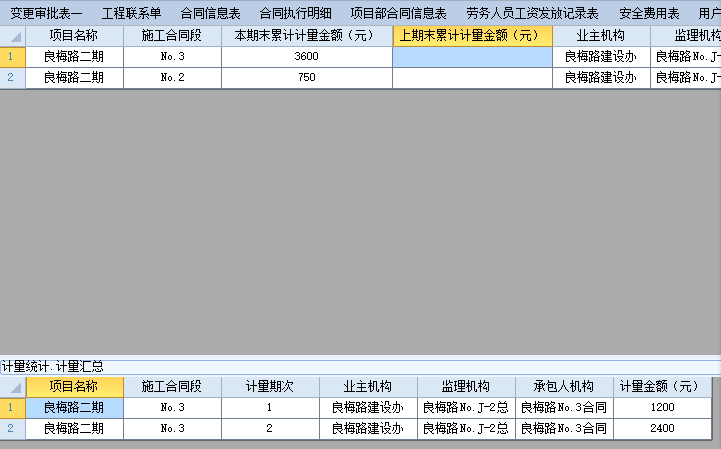Image resolution: width=721 pixels, height=449 pixels.
Task: Go to the 安全费用表 tab
Action: tap(649, 13)
